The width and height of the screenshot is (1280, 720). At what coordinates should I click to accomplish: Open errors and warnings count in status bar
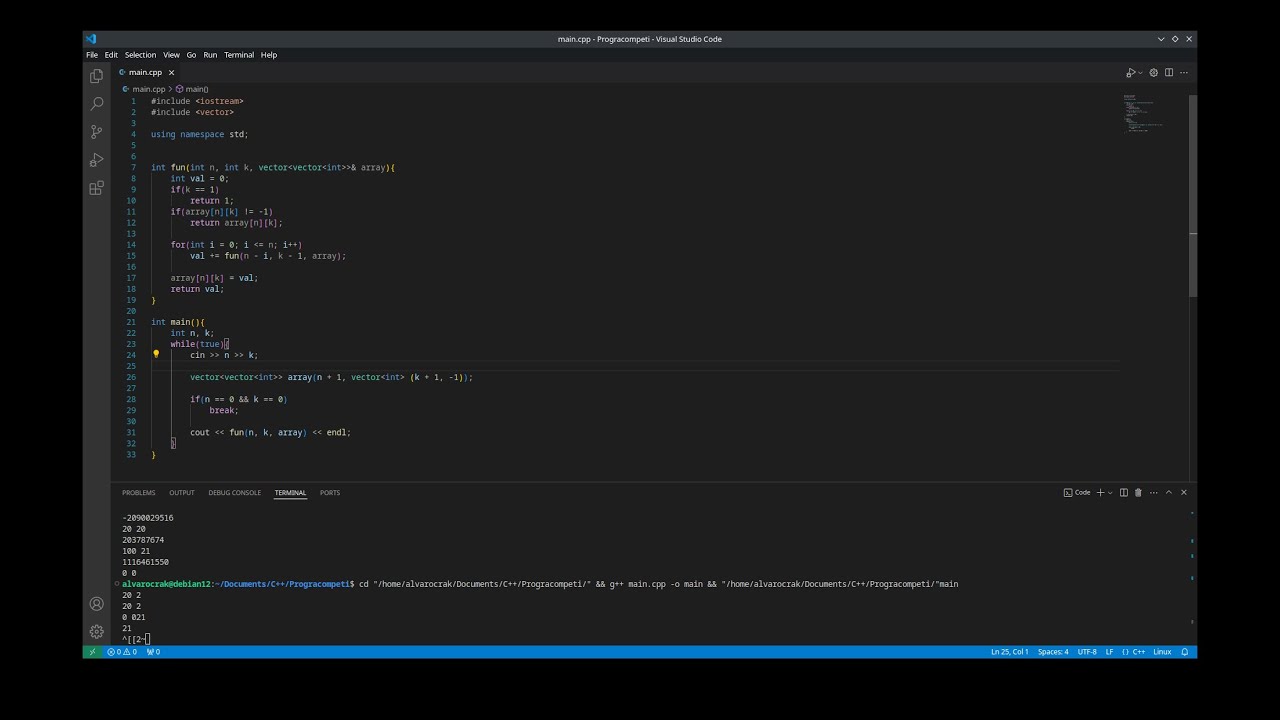122,652
